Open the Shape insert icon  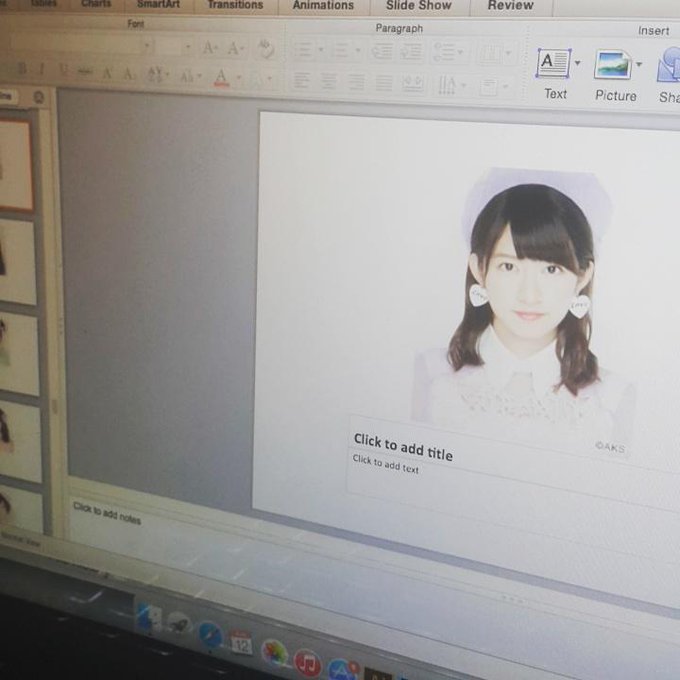669,65
